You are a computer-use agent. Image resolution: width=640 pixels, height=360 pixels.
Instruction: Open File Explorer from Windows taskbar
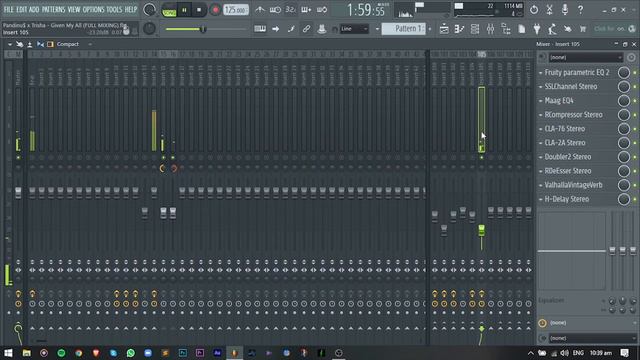(27, 353)
